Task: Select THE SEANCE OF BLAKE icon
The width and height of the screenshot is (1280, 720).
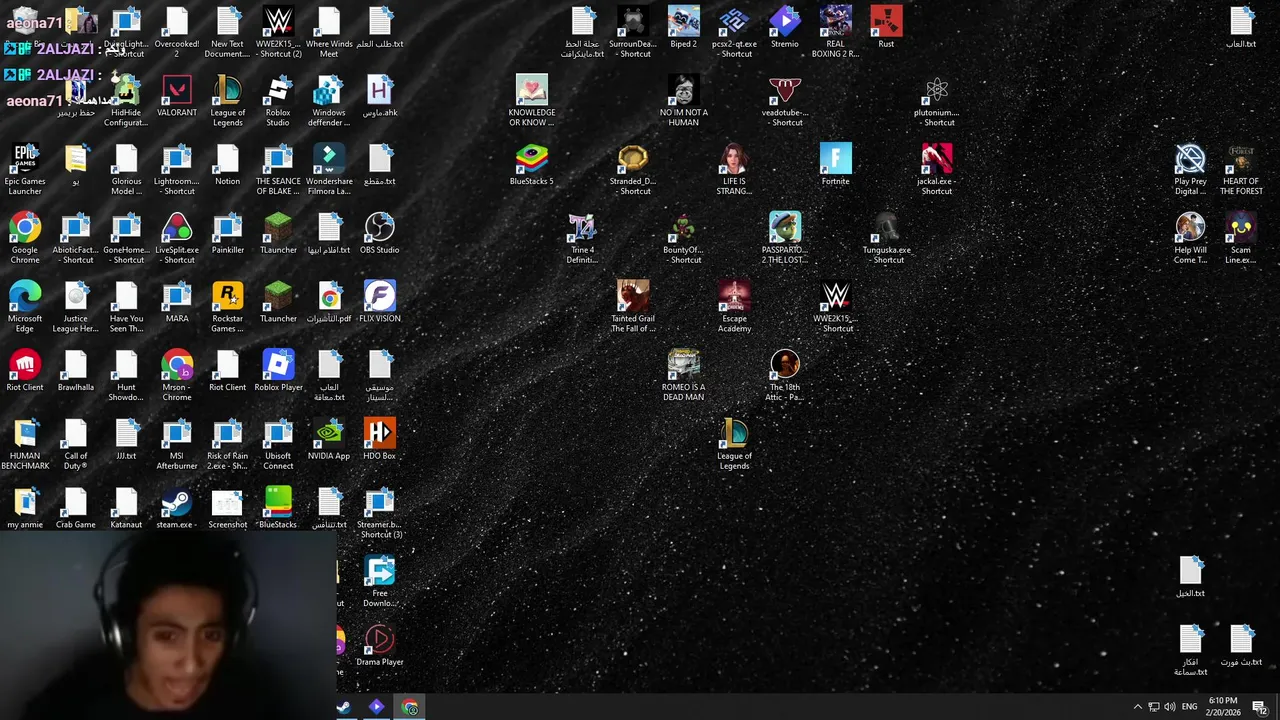Action: click(x=278, y=168)
